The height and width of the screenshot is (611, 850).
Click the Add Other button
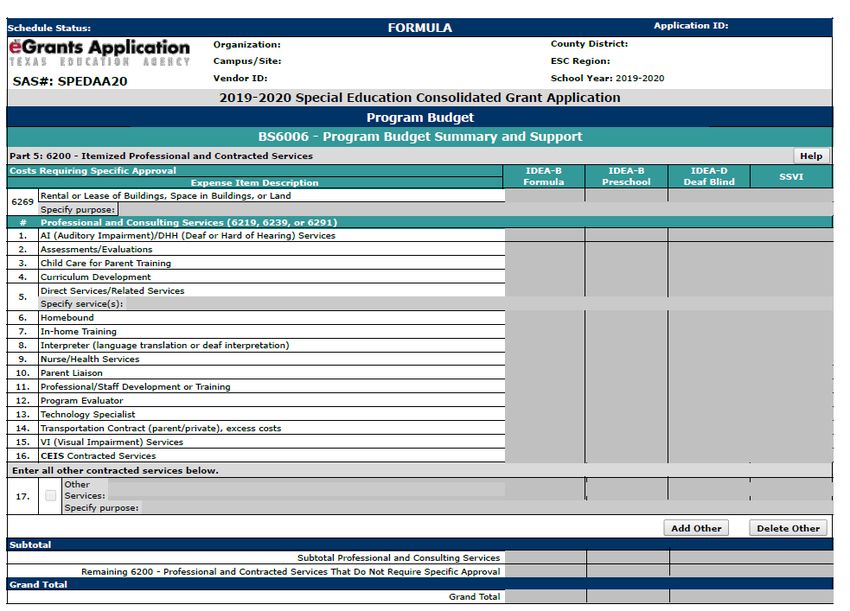696,528
